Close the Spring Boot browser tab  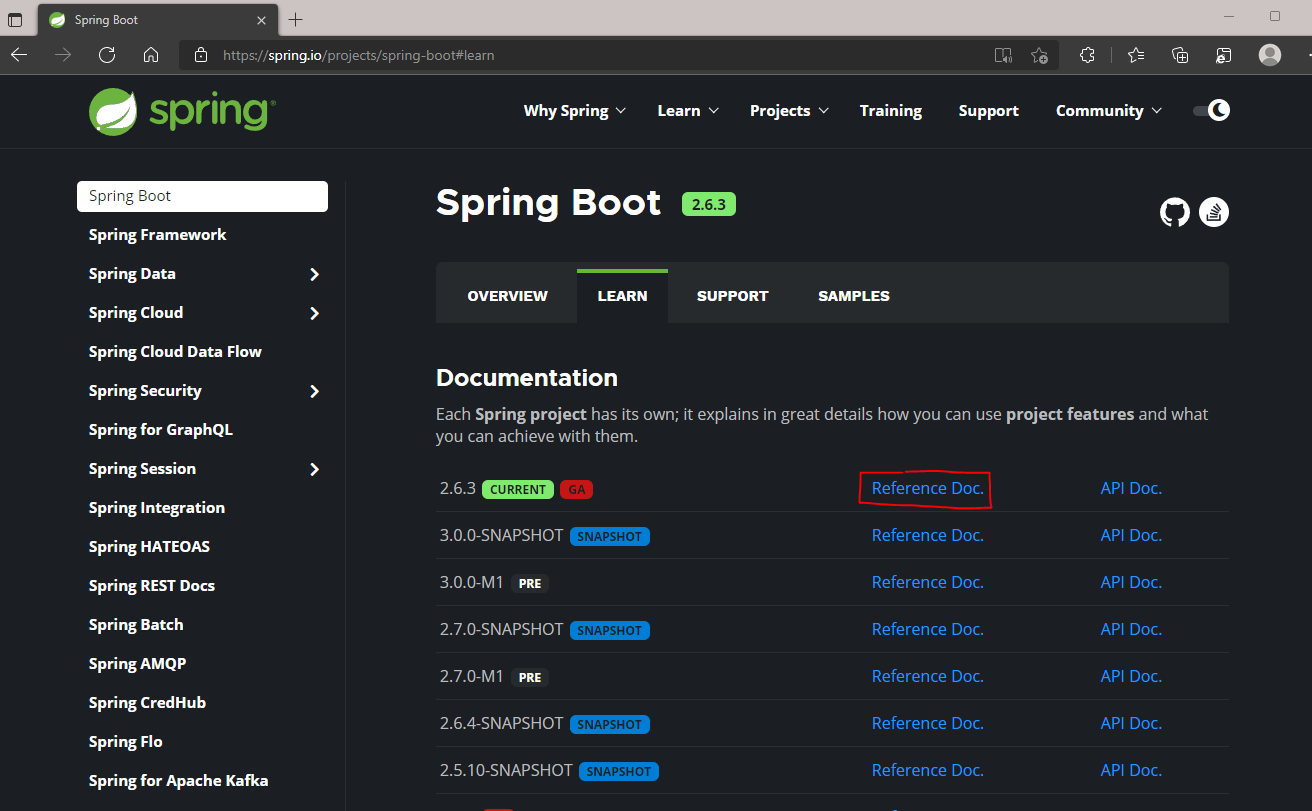[261, 20]
